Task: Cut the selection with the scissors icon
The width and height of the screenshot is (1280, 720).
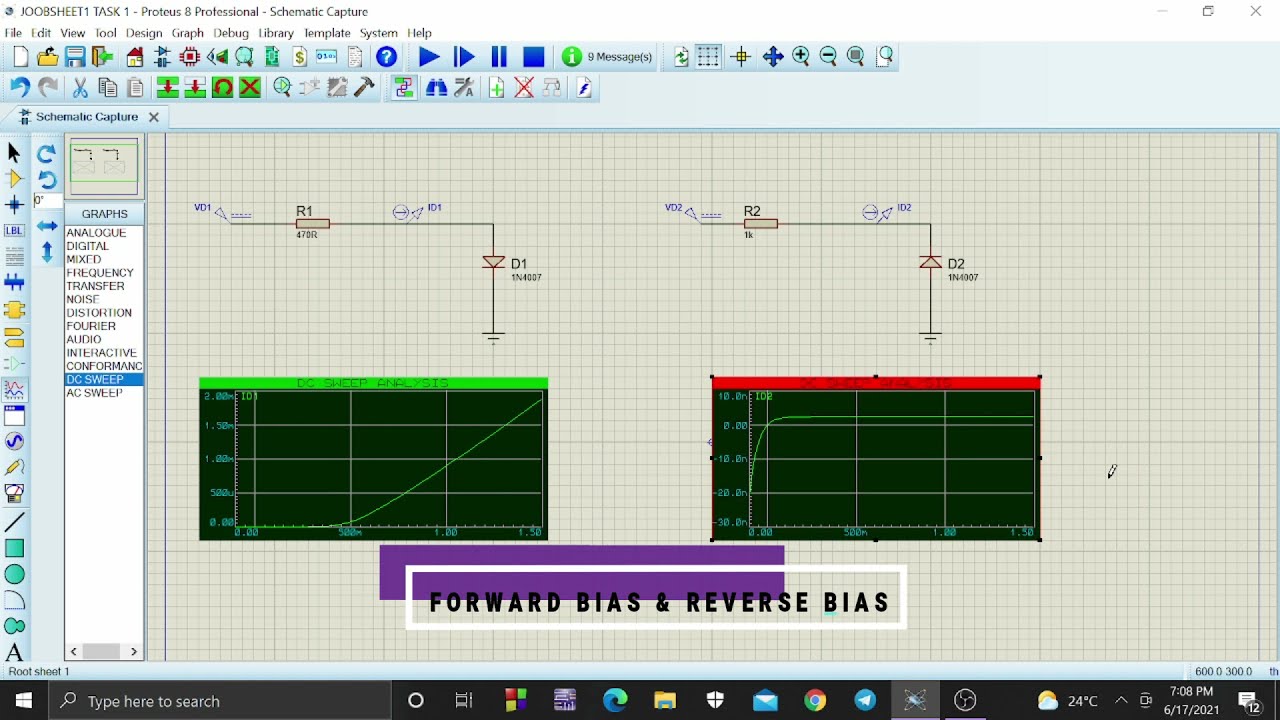Action: (x=80, y=88)
